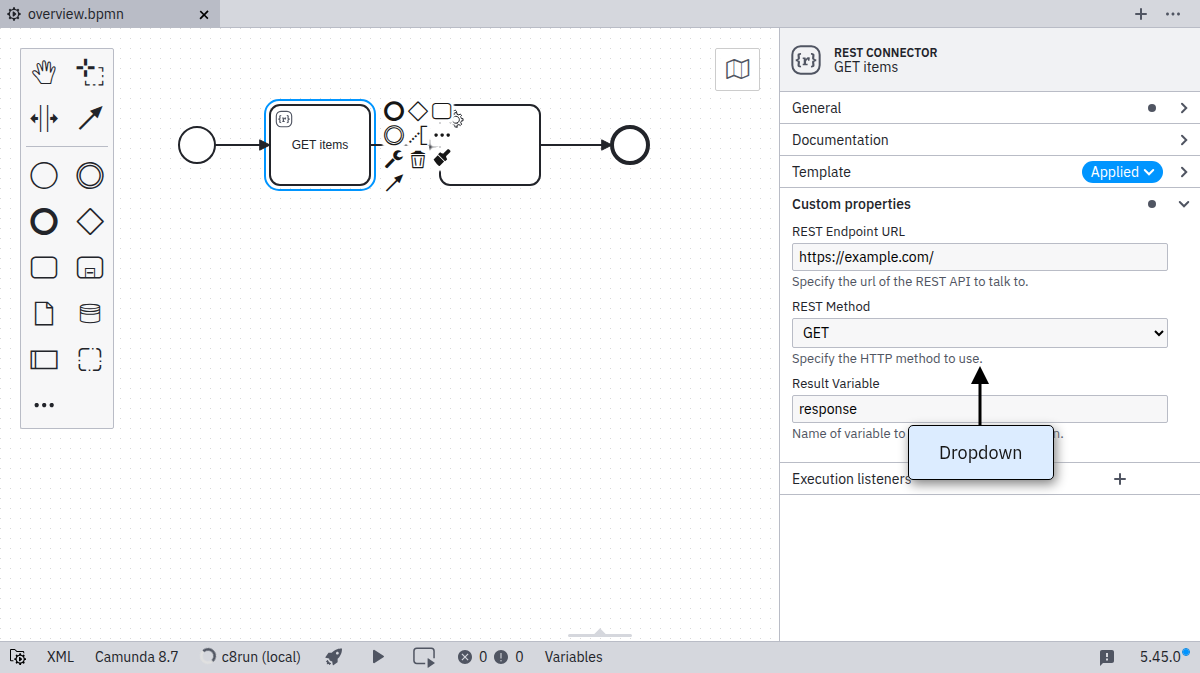Click the REST Endpoint URL field
Image resolution: width=1200 pixels, height=673 pixels.
pos(979,257)
